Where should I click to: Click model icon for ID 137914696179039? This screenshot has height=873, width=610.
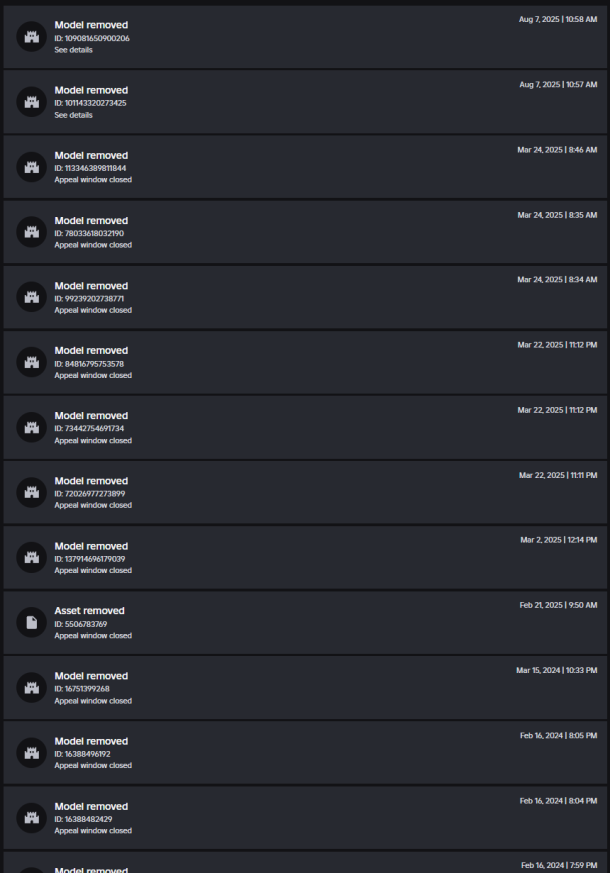(31, 558)
